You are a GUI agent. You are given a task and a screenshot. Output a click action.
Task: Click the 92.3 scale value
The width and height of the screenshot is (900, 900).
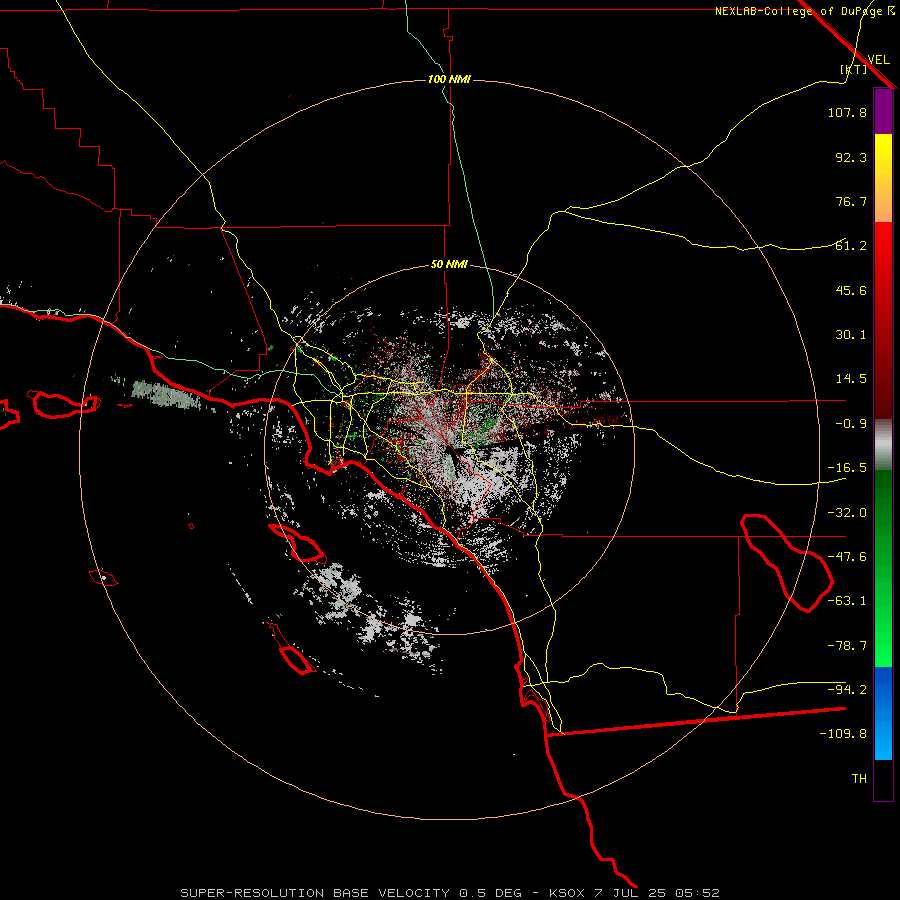tap(851, 157)
